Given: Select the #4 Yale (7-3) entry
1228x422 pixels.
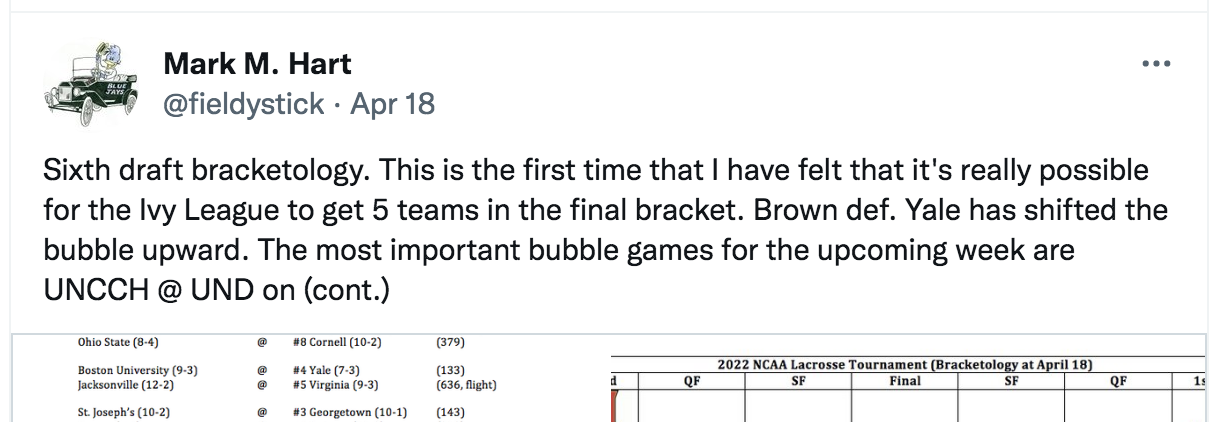Looking at the screenshot, I should (325, 371).
